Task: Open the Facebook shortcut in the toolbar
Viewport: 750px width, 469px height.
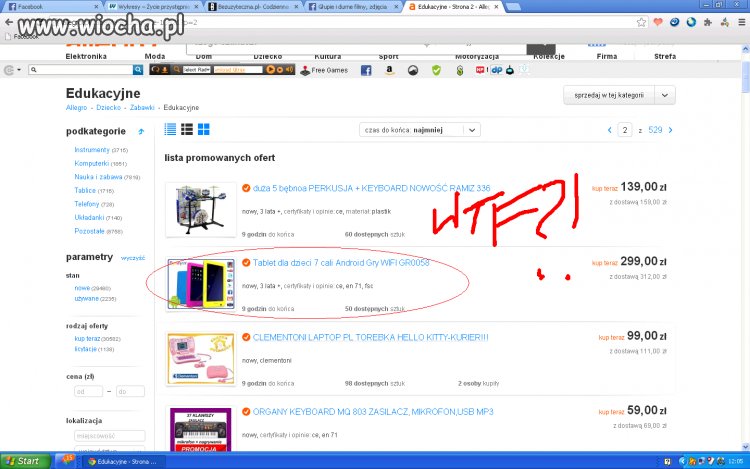Action: point(366,70)
